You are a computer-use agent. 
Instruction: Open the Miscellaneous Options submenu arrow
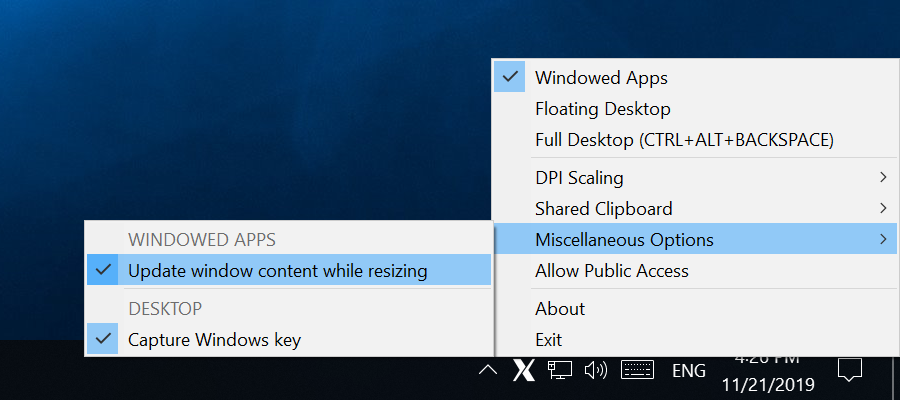click(x=883, y=239)
